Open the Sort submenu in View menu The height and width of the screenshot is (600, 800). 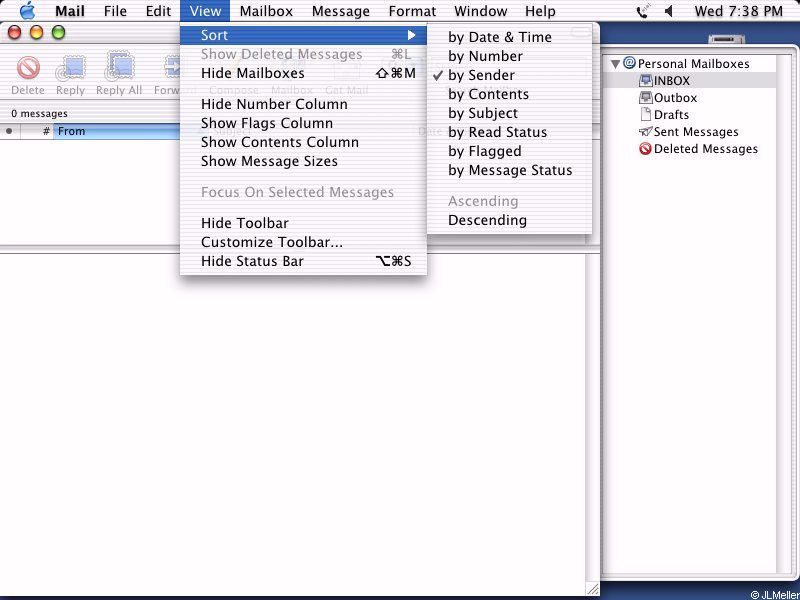[304, 35]
